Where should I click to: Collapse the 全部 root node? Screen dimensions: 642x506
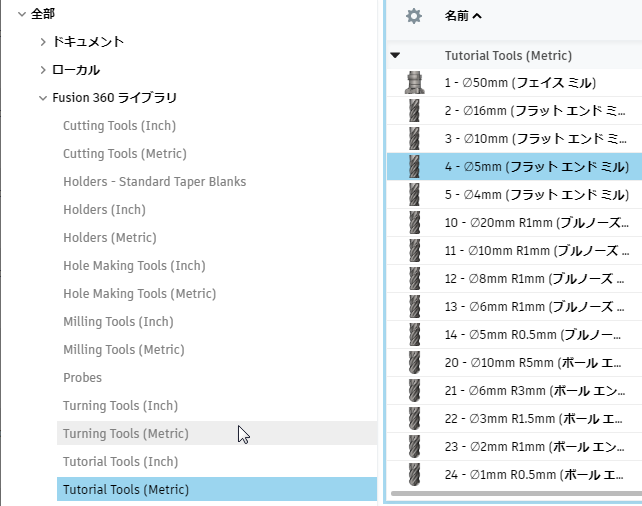[x=21, y=14]
